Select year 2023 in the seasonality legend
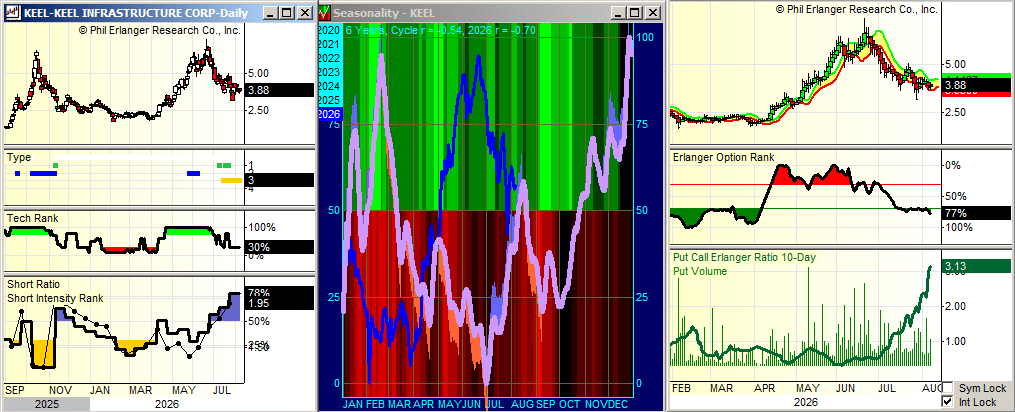 pyautogui.click(x=330, y=72)
